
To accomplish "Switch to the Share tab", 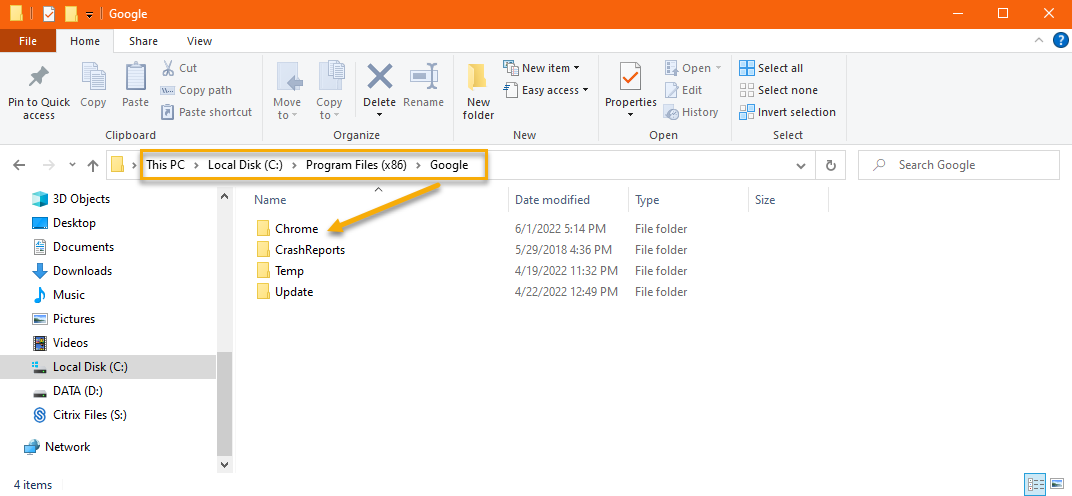I will click(144, 41).
